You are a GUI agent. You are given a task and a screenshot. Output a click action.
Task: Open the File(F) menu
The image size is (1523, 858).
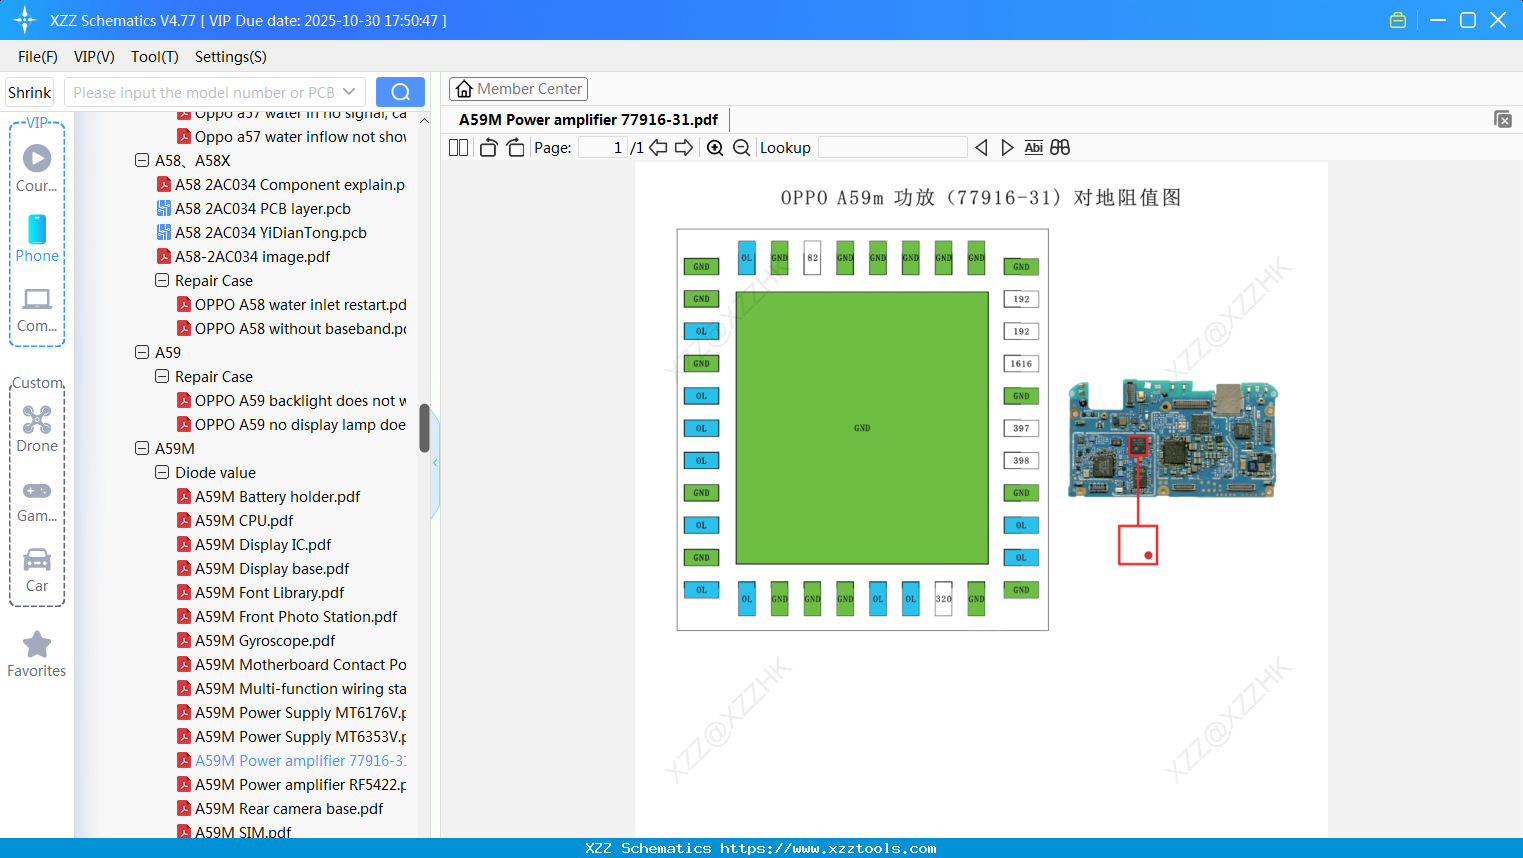(38, 57)
